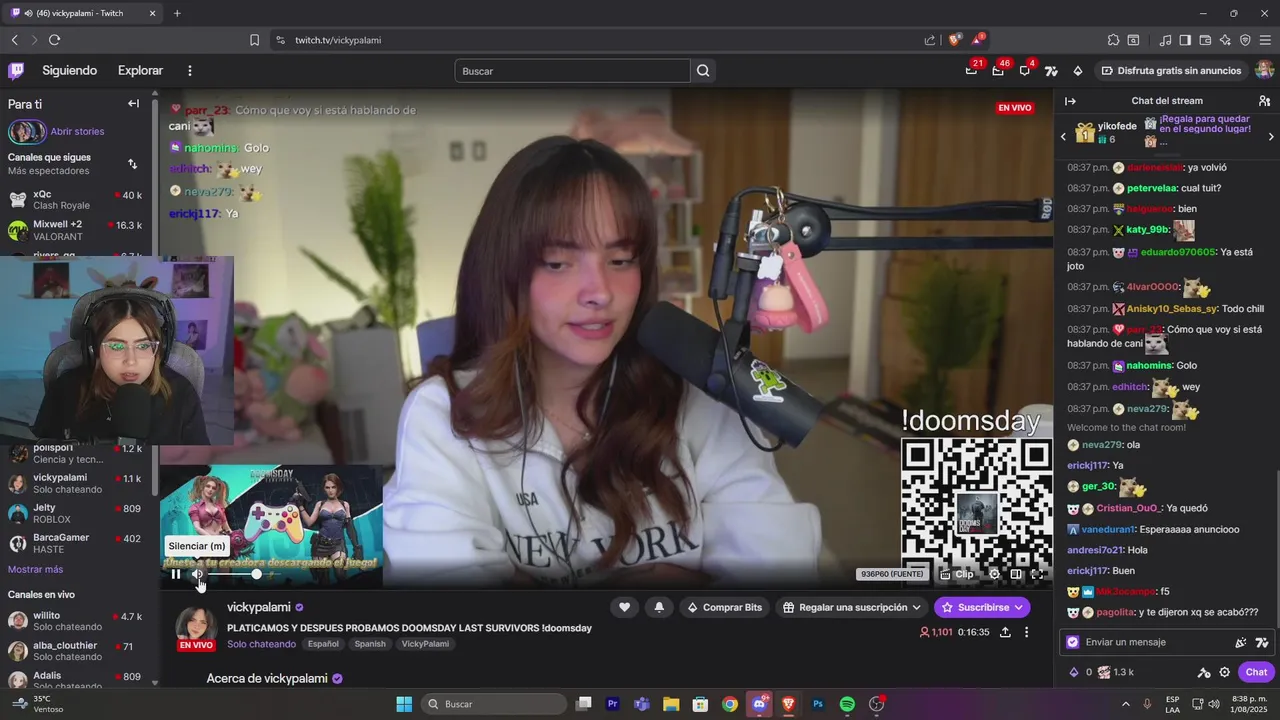The height and width of the screenshot is (720, 1280).
Task: Go to previous gift leaderboard entry
Action: [1063, 136]
